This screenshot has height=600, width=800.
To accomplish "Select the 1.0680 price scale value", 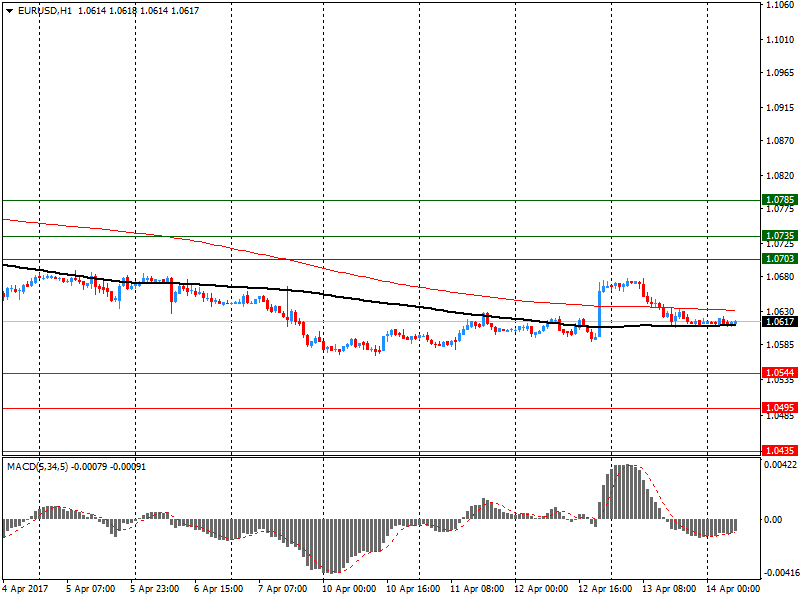I will [x=780, y=277].
